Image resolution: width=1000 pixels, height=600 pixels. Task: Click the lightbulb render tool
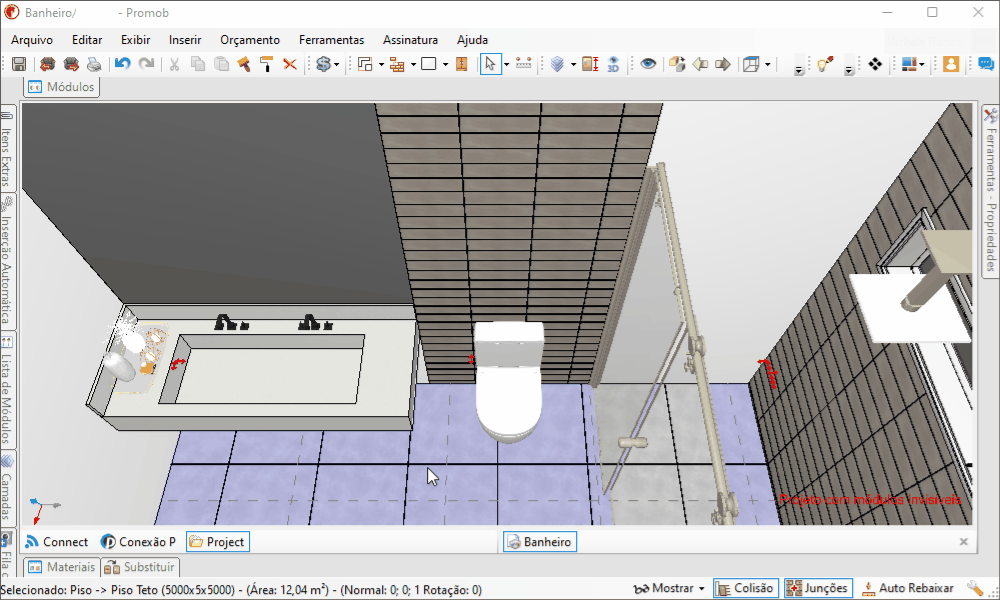(825, 64)
